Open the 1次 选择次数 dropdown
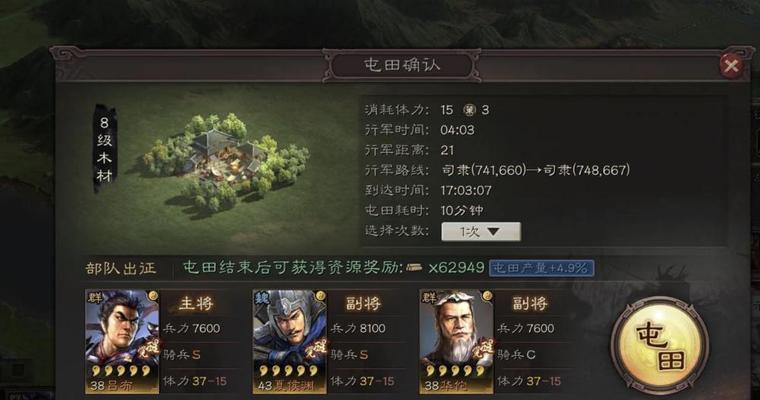The image size is (760, 400). tap(481, 232)
